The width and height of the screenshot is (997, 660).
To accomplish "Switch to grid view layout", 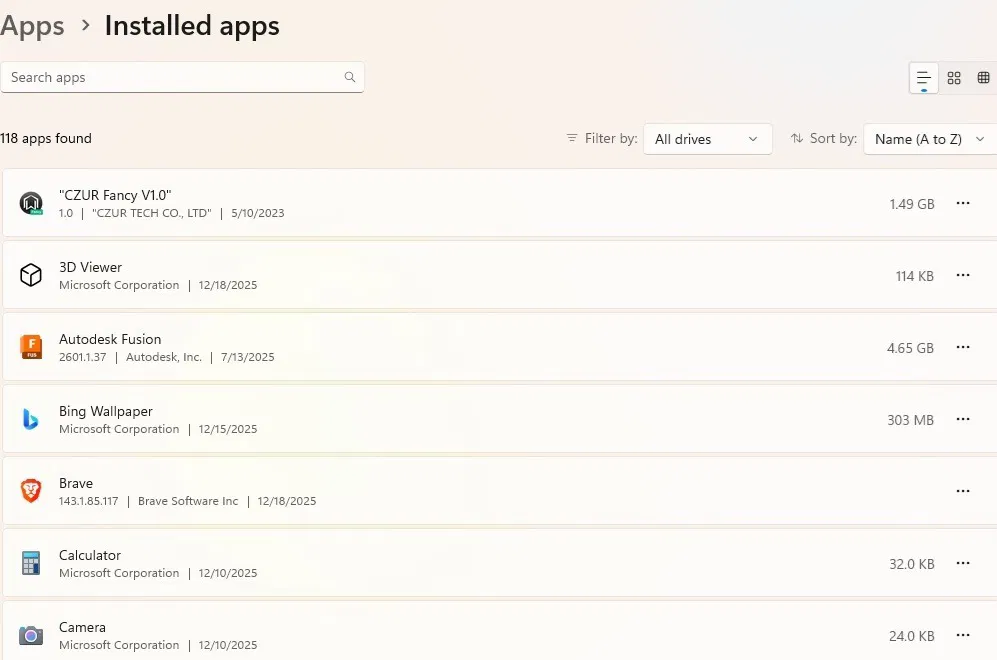I will (953, 77).
